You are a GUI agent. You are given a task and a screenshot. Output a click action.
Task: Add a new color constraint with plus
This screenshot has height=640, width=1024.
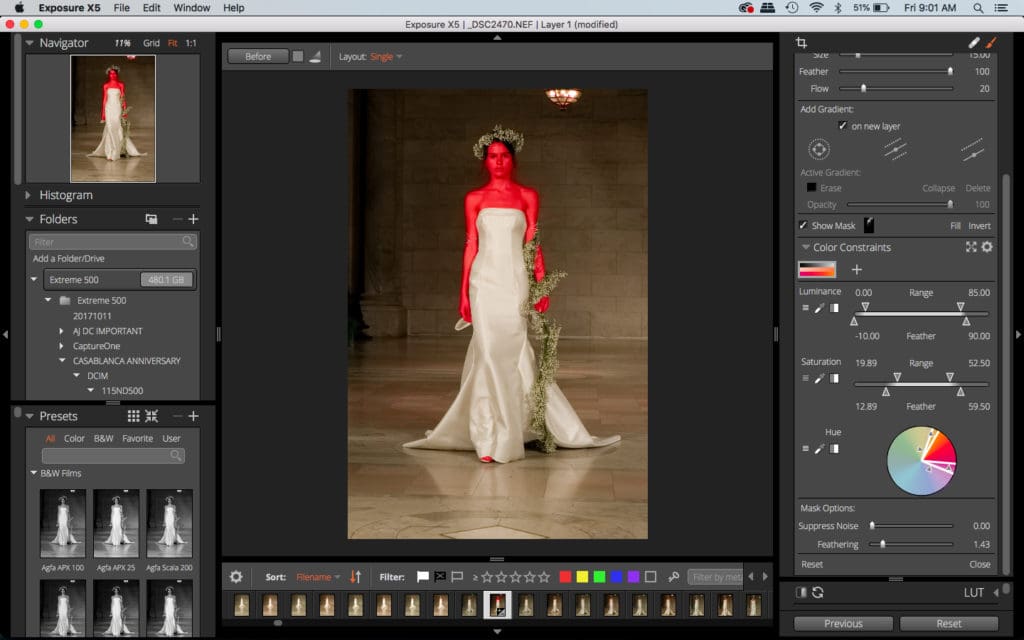click(856, 269)
